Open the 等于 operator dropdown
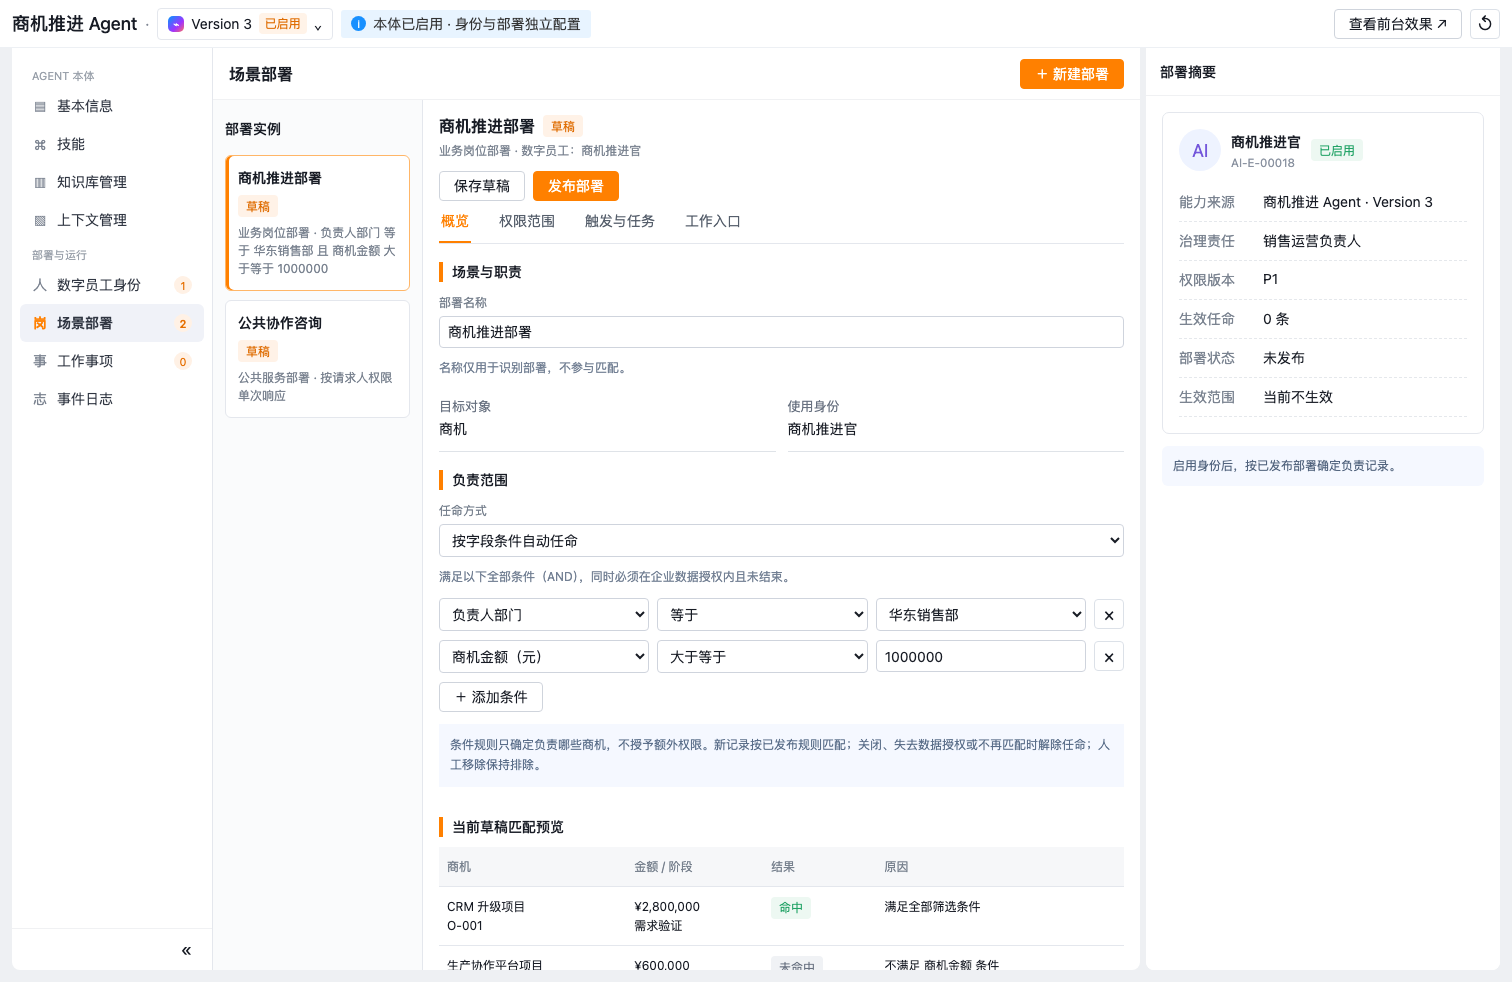1512x982 pixels. (762, 615)
